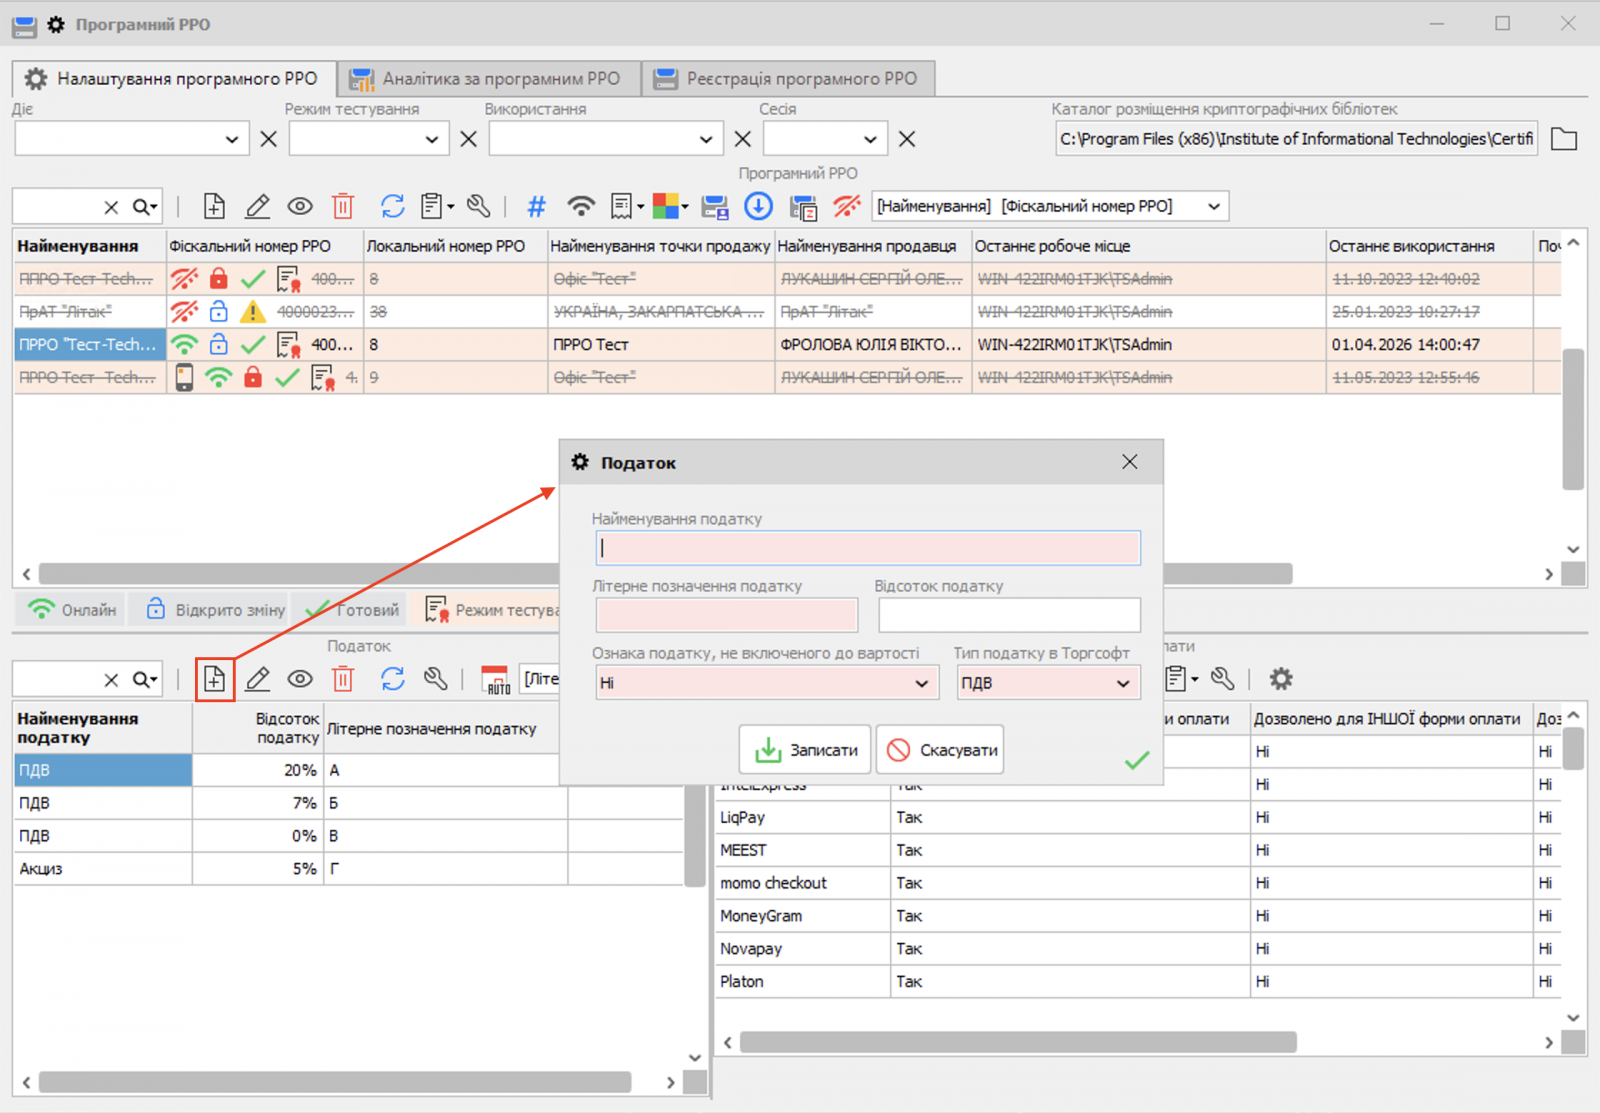Viewport: 1600px width, 1113px height.
Task: Click the eye view icon in Програмний РРО toolbar
Action: (300, 206)
